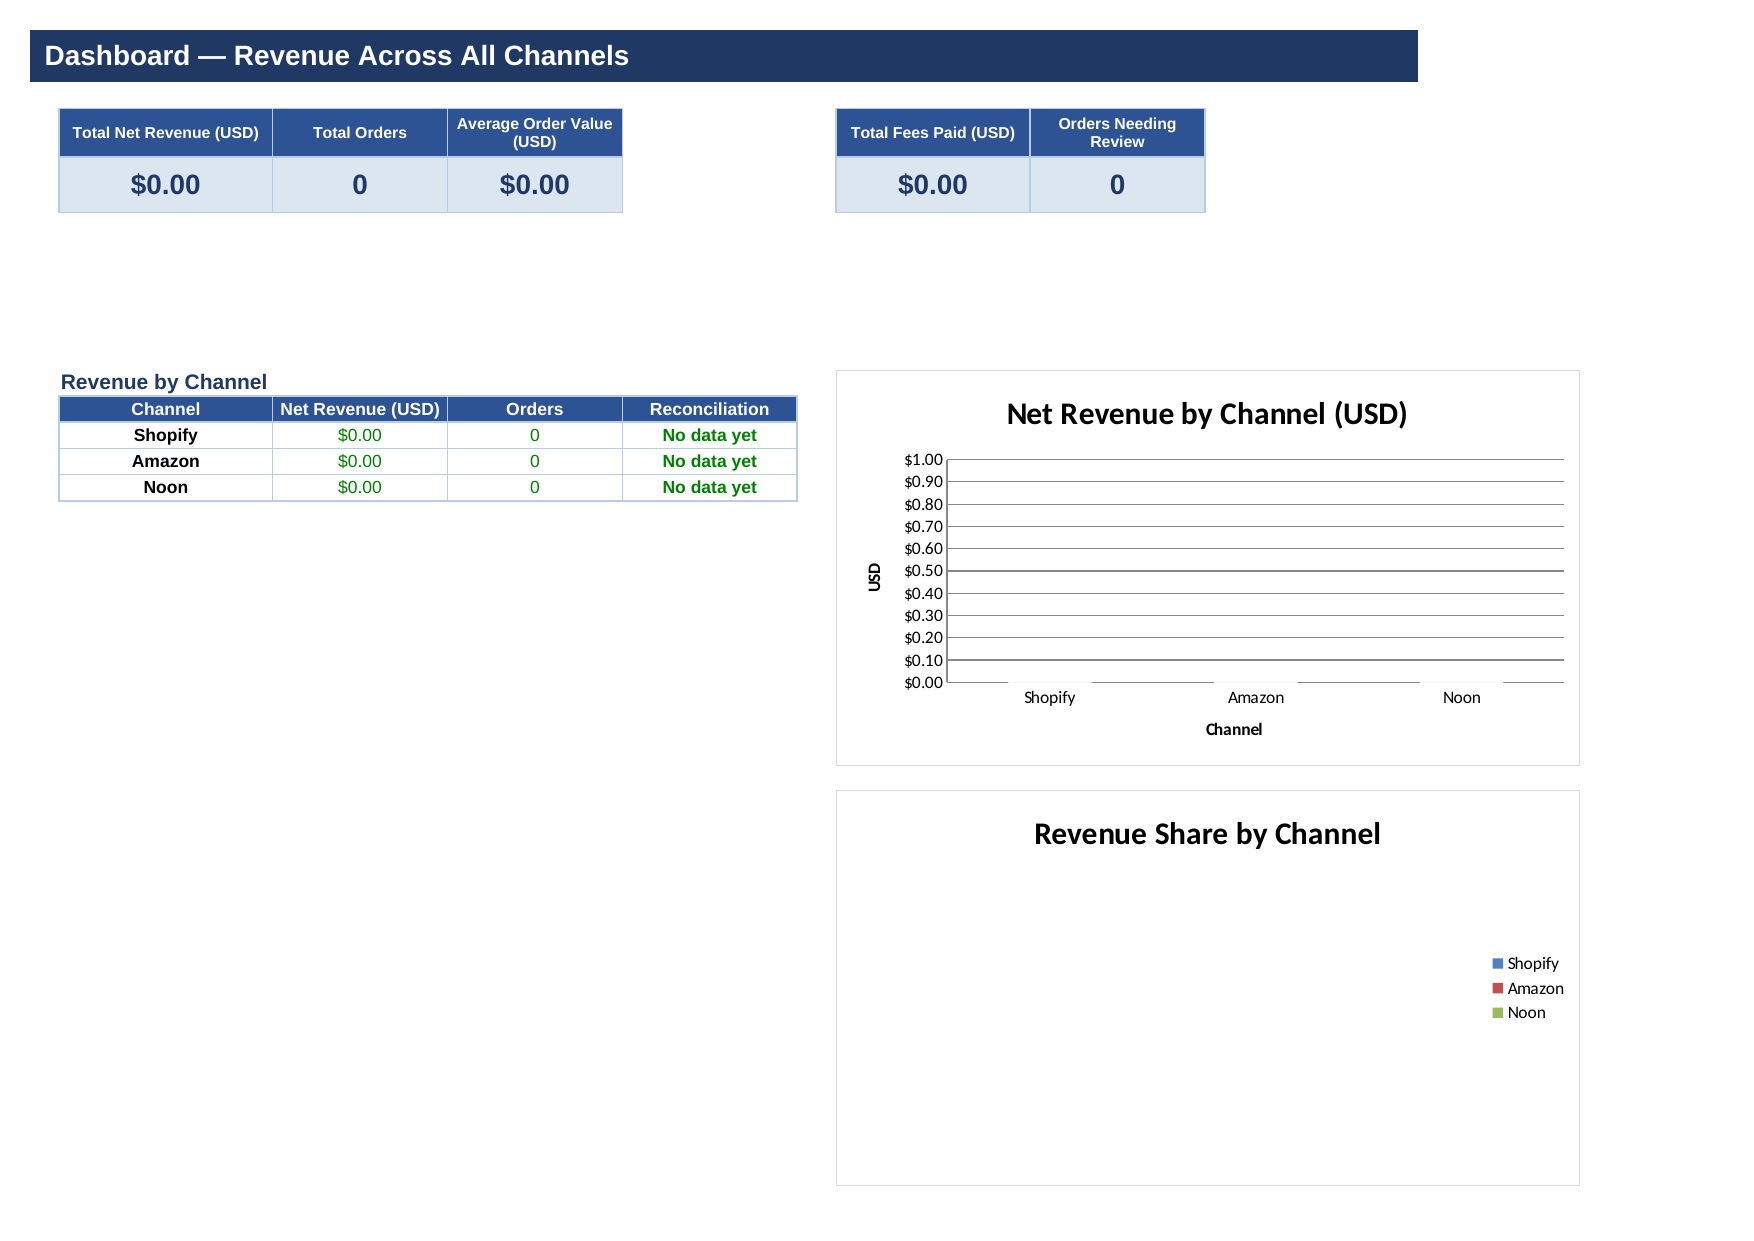Select the Orders column header in table
This screenshot has height=1241, width=1754.
[535, 409]
